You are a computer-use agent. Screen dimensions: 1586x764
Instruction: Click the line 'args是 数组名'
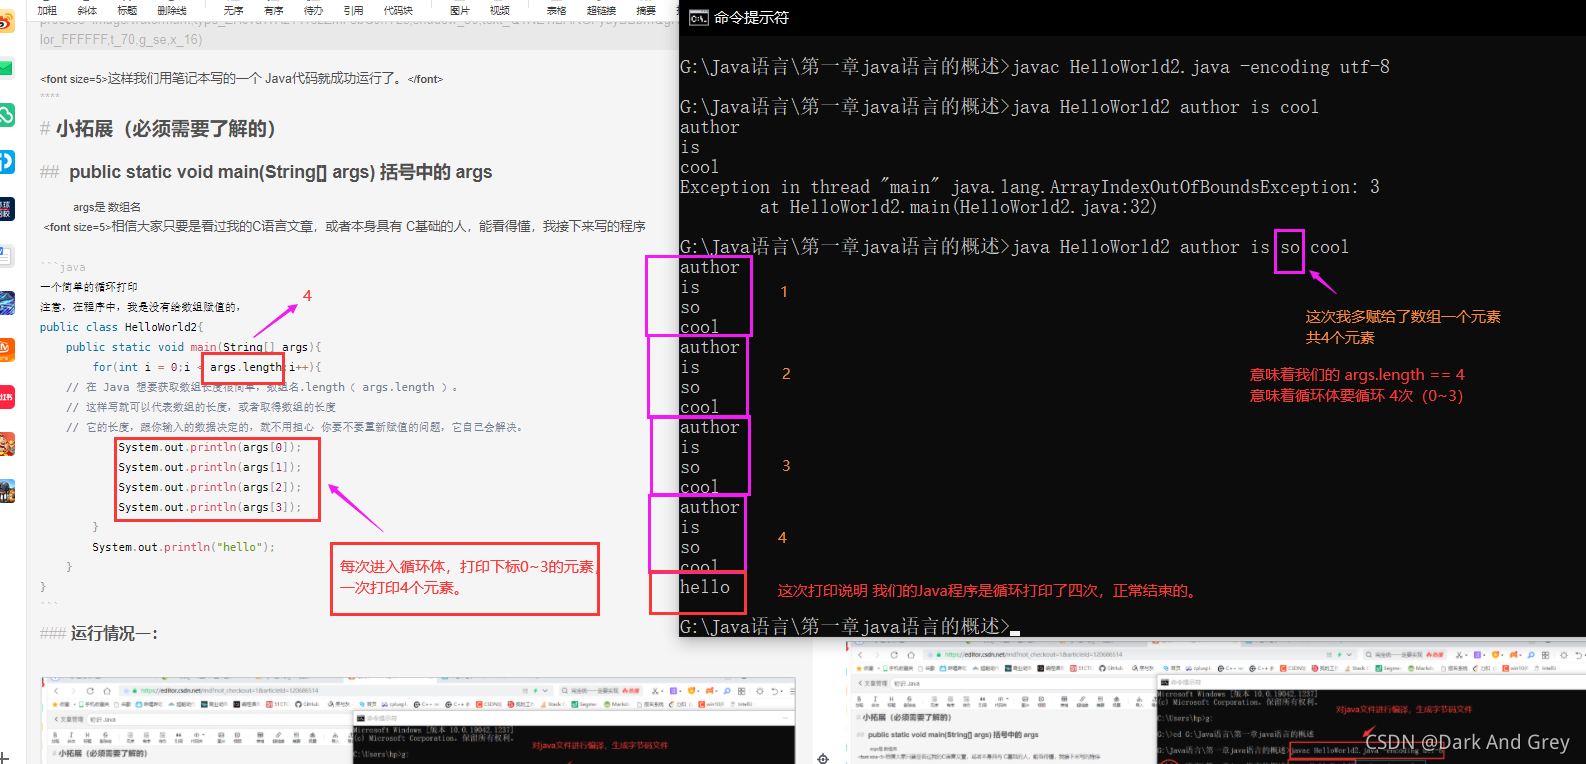pyautogui.click(x=107, y=207)
